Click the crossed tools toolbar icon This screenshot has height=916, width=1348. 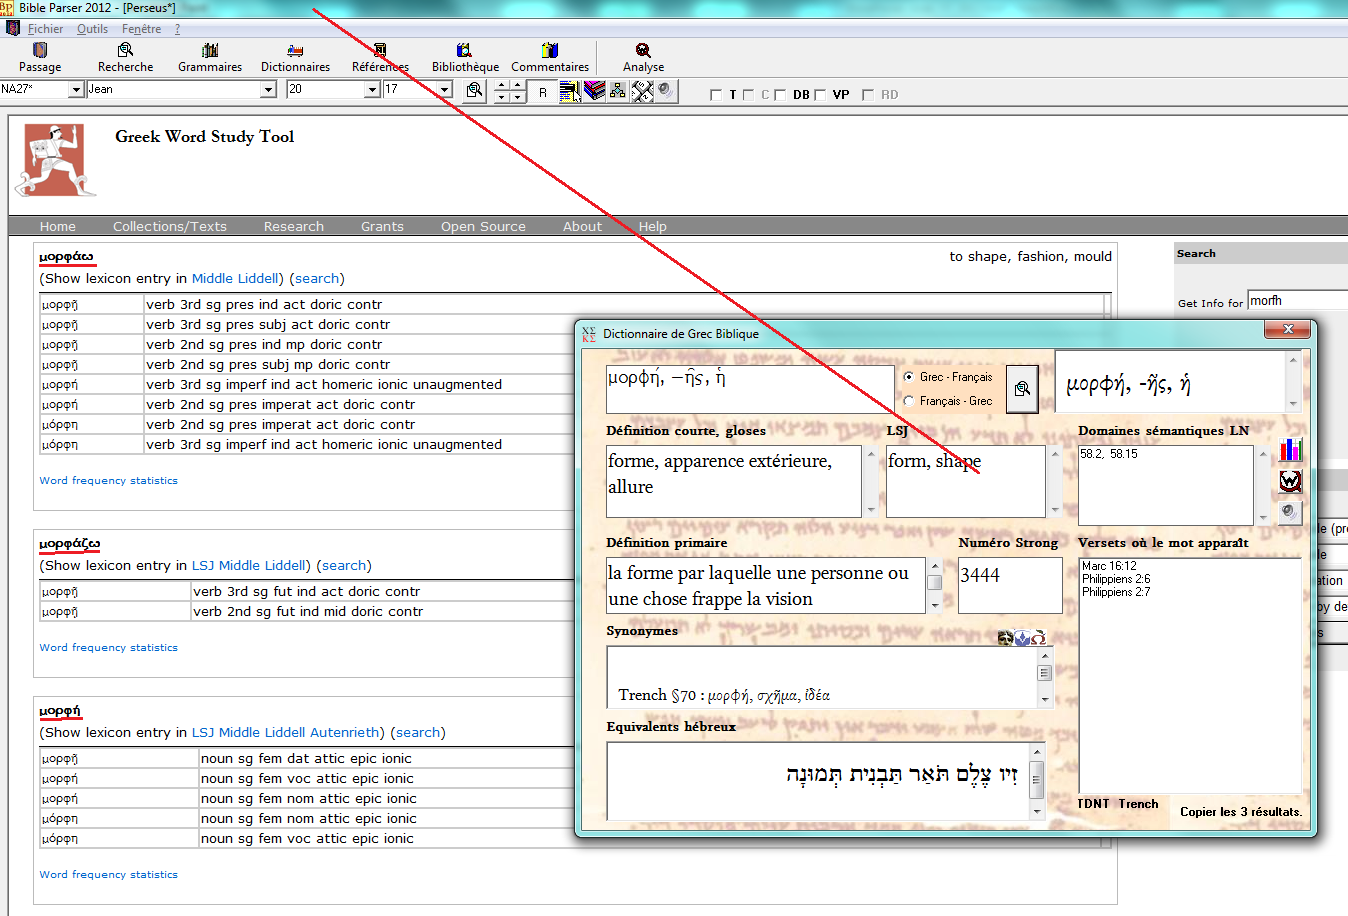642,92
